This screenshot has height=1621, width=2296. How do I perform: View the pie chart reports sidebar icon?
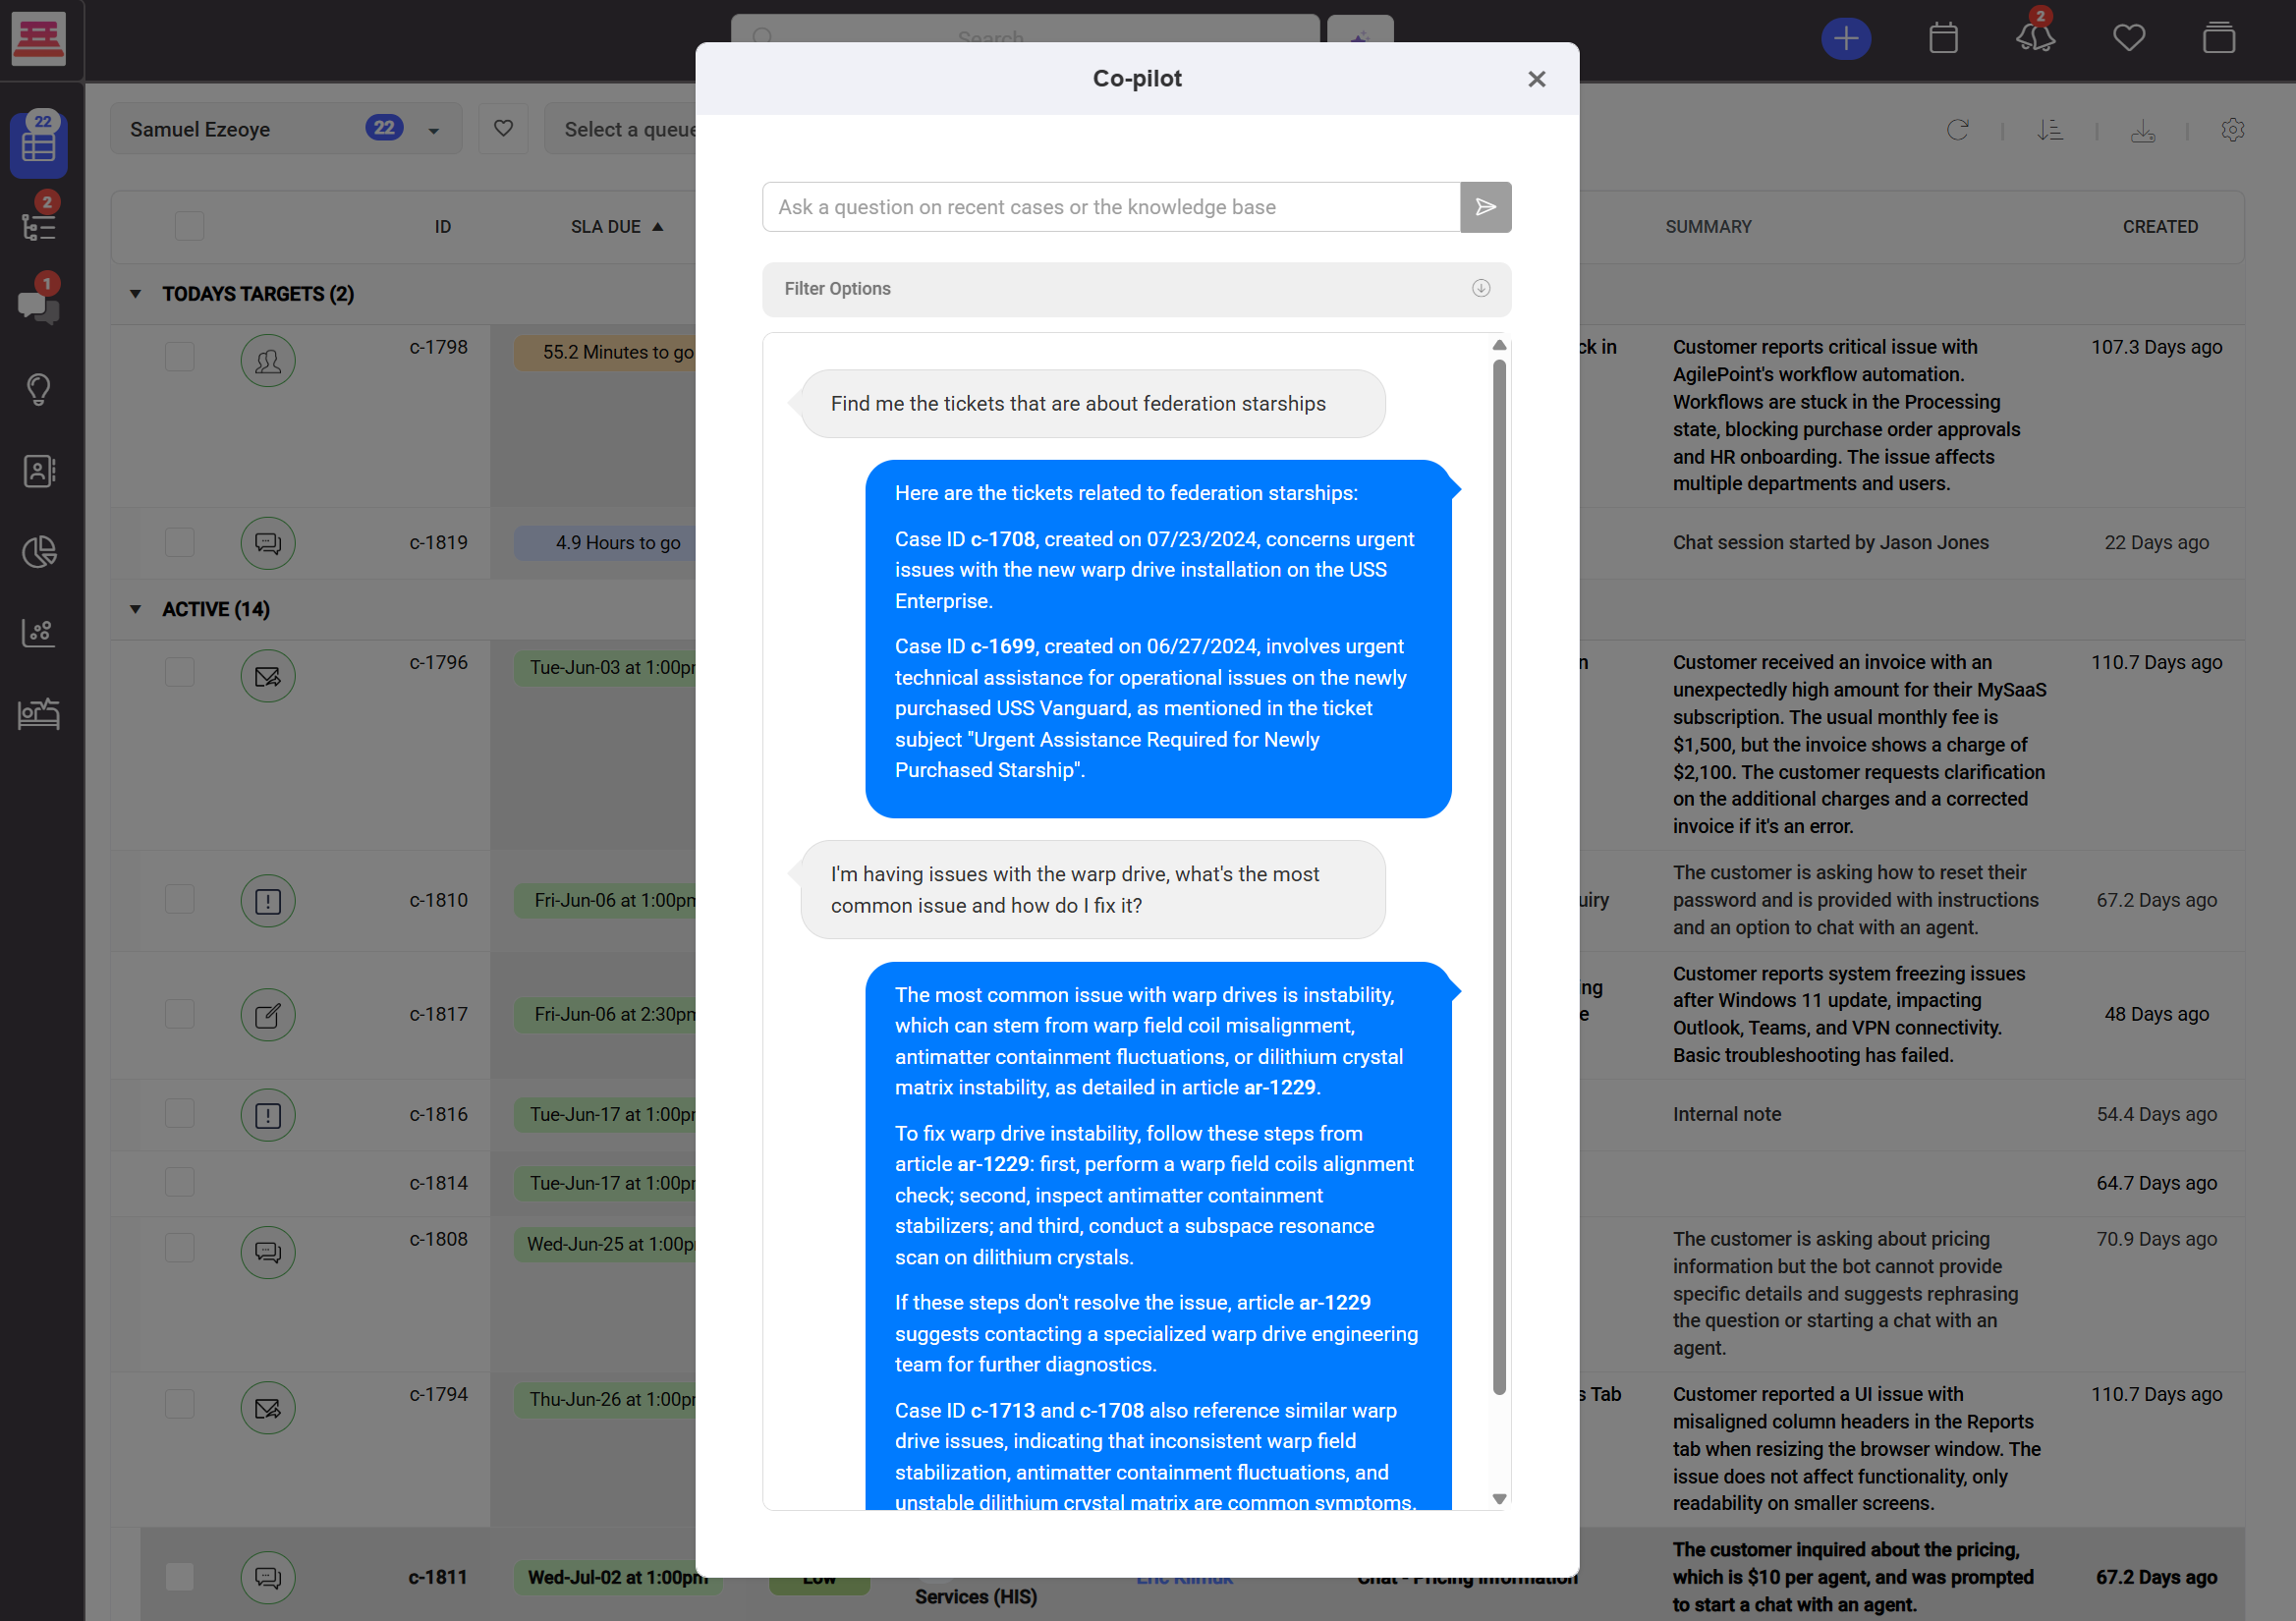tap(39, 551)
